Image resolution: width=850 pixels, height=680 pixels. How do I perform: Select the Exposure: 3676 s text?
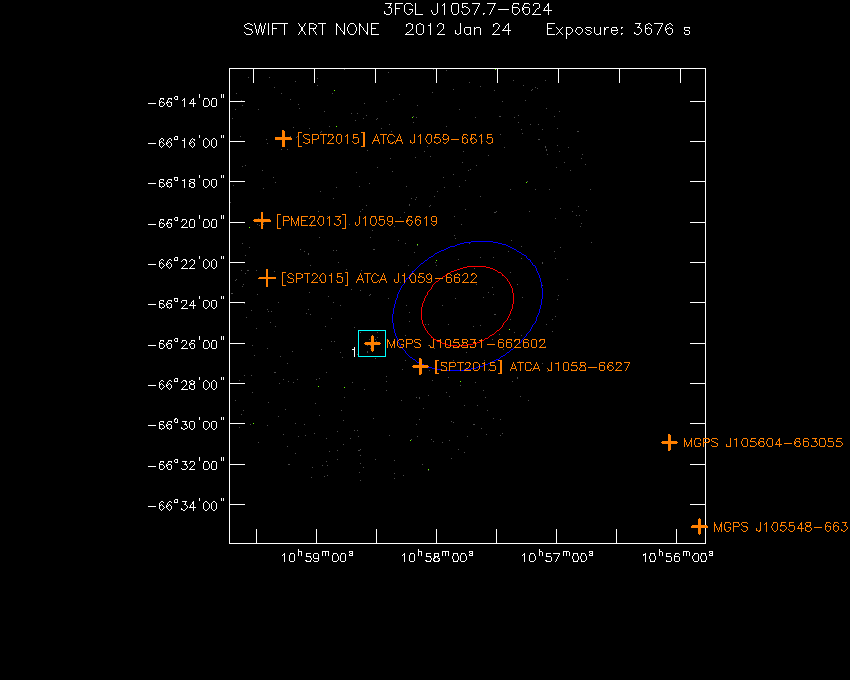pyautogui.click(x=618, y=29)
